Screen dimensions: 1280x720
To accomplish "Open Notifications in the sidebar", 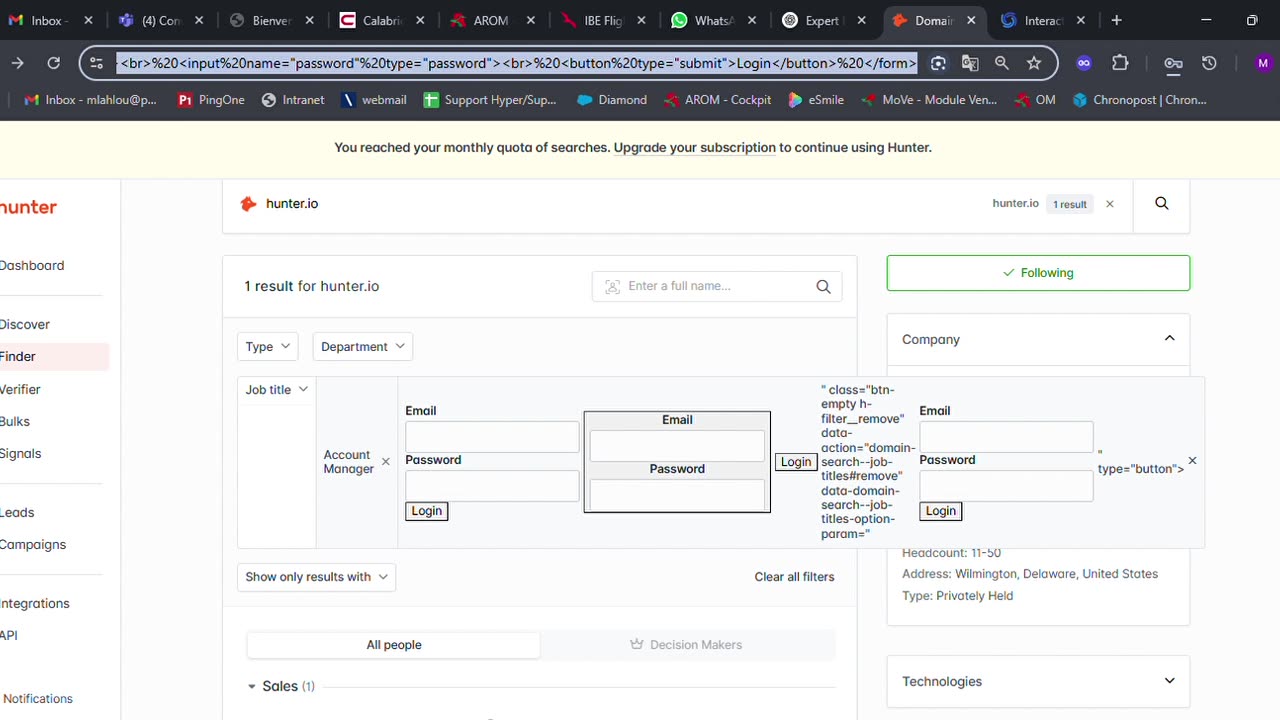I will 38,698.
